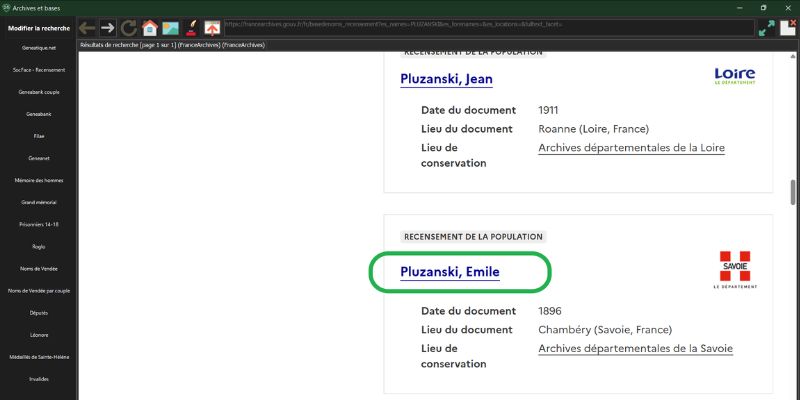The width and height of the screenshot is (800, 400).
Task: Go to the home page icon
Action: point(150,28)
